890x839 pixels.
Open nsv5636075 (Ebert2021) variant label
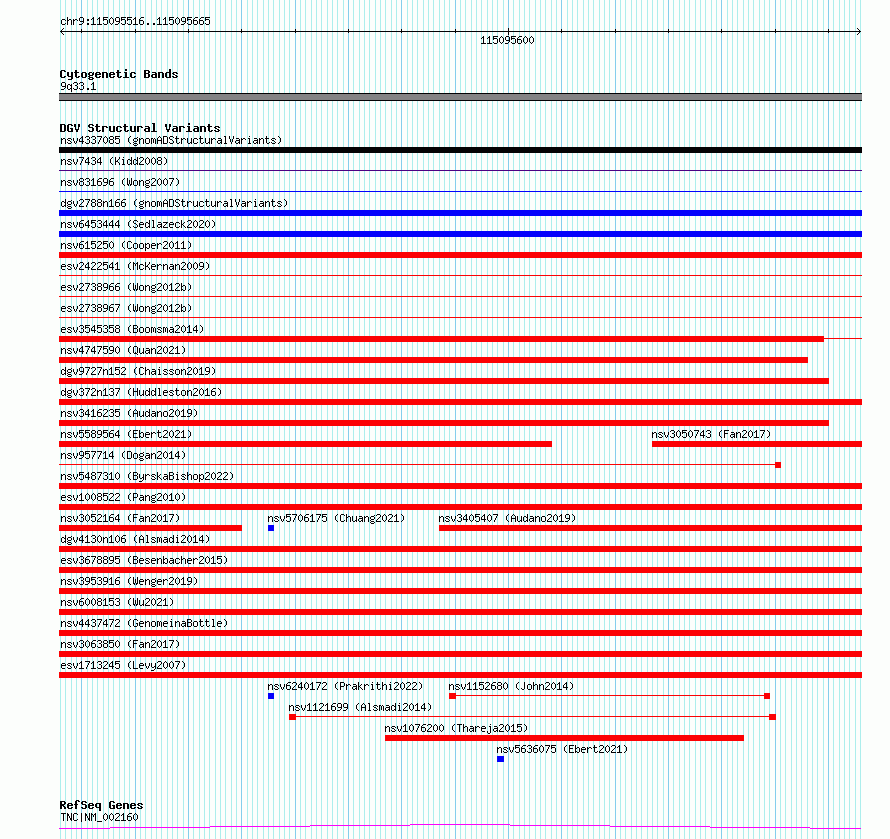tap(562, 749)
